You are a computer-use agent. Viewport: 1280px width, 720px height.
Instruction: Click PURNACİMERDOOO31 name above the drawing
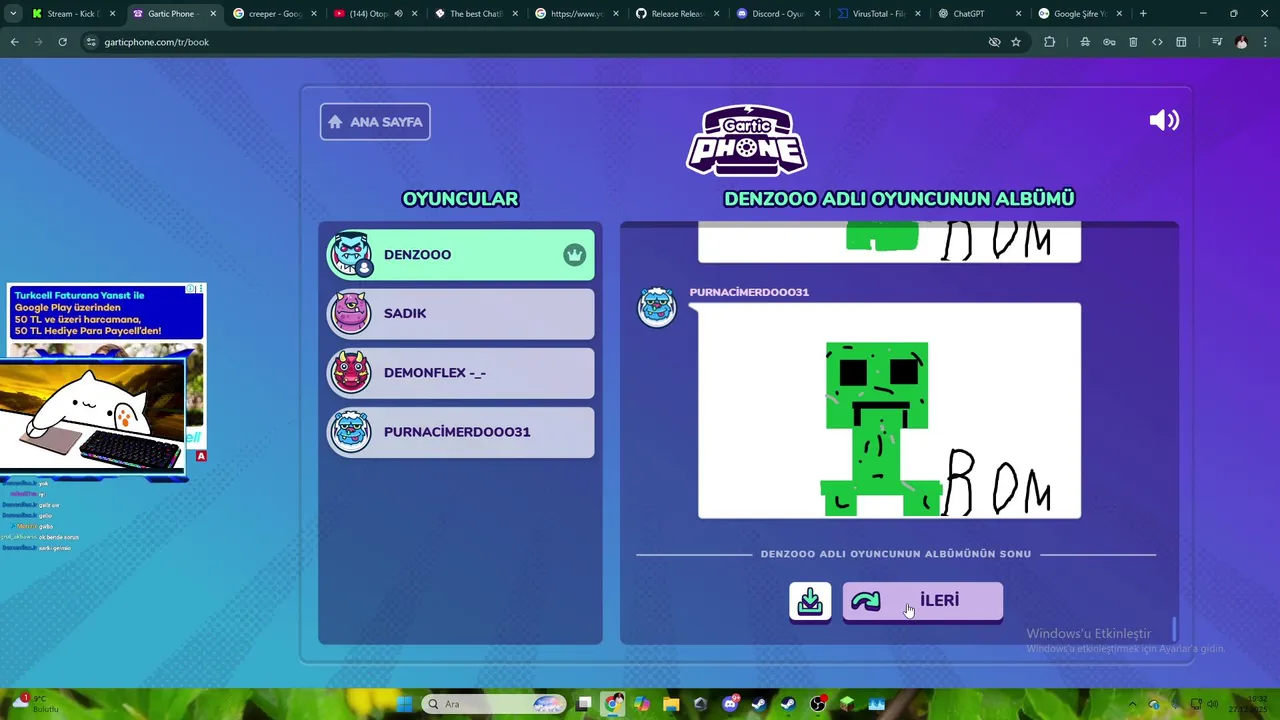[749, 292]
